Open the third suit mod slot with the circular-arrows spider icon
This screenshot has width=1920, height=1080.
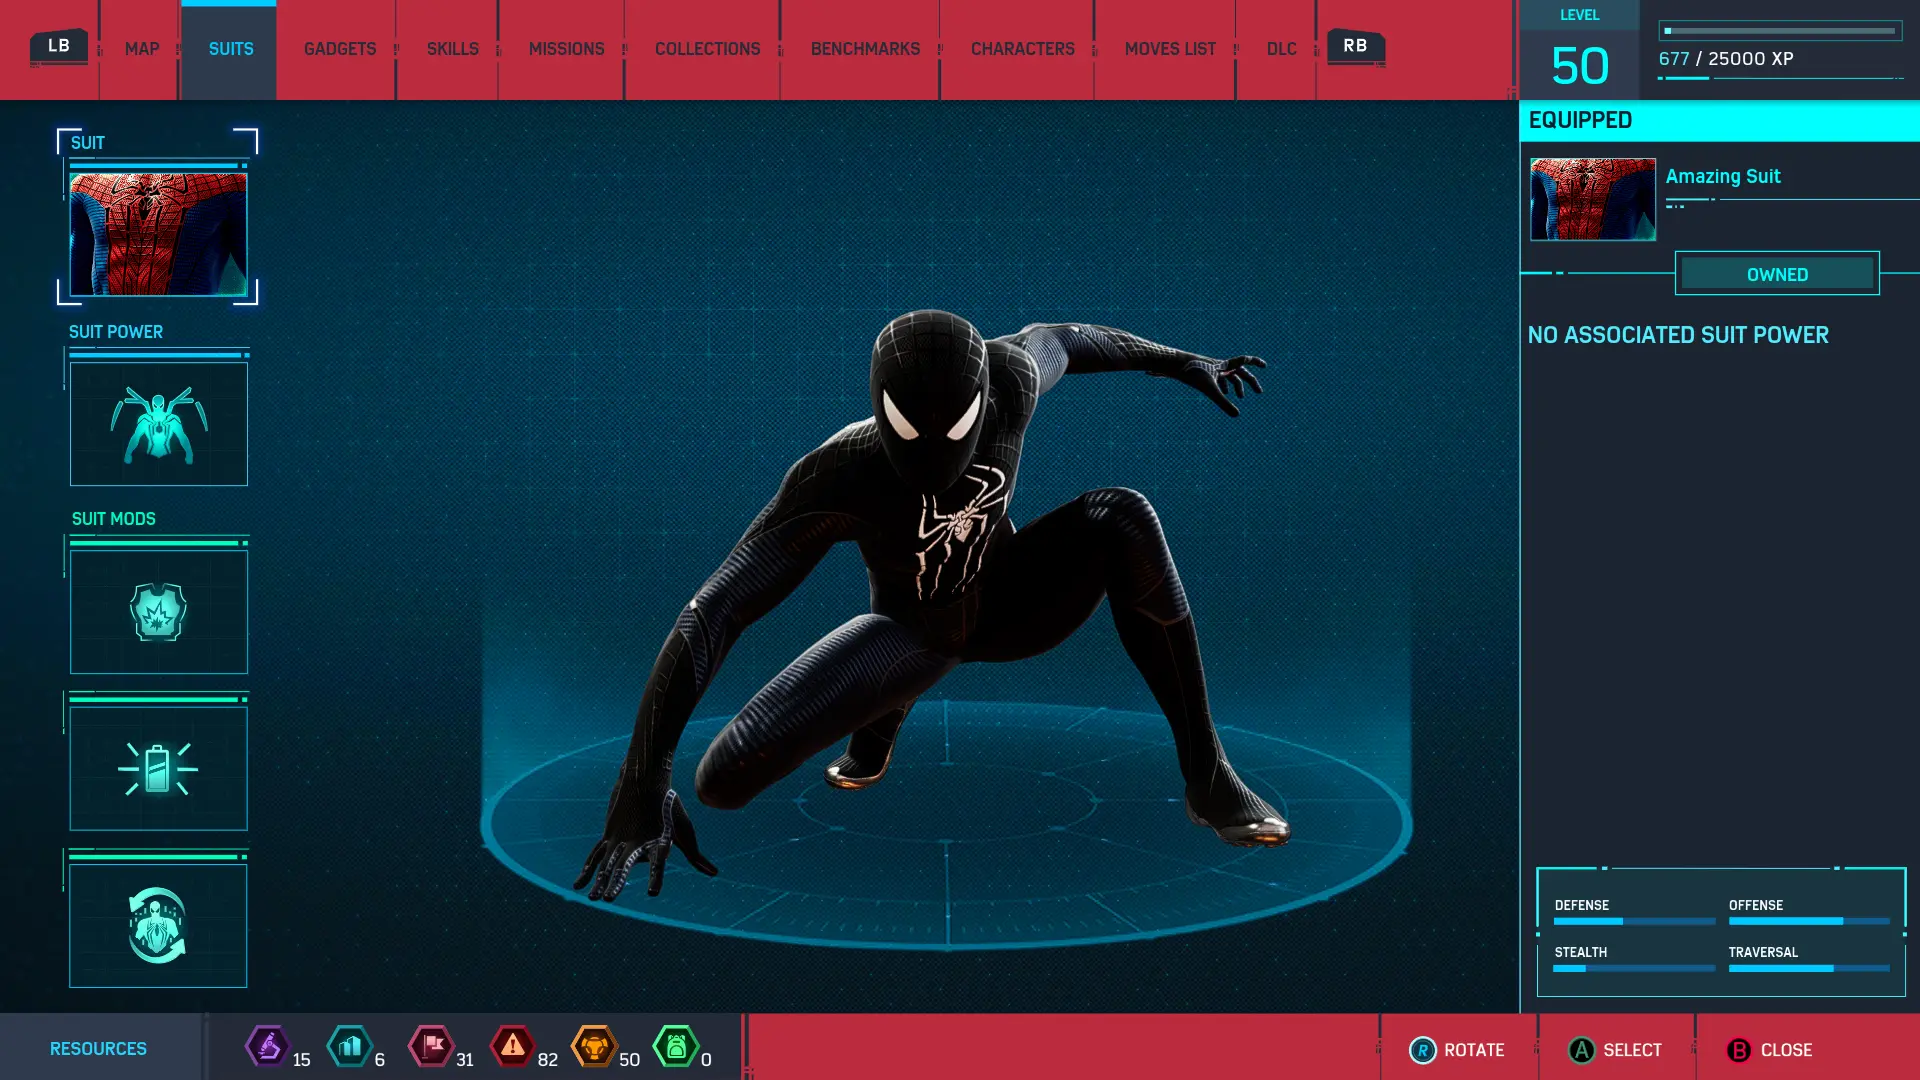(158, 926)
